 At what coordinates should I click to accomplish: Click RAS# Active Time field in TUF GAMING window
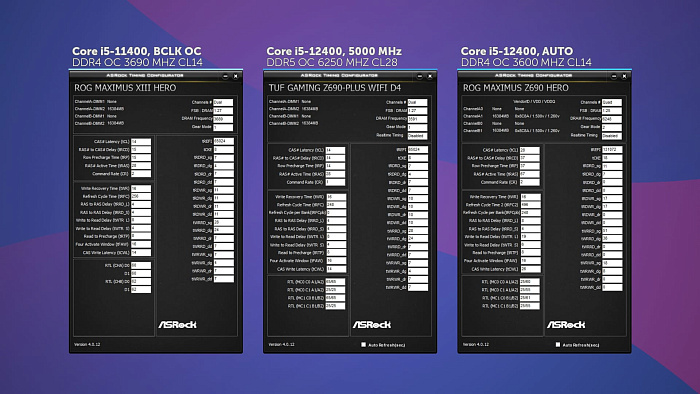point(335,174)
